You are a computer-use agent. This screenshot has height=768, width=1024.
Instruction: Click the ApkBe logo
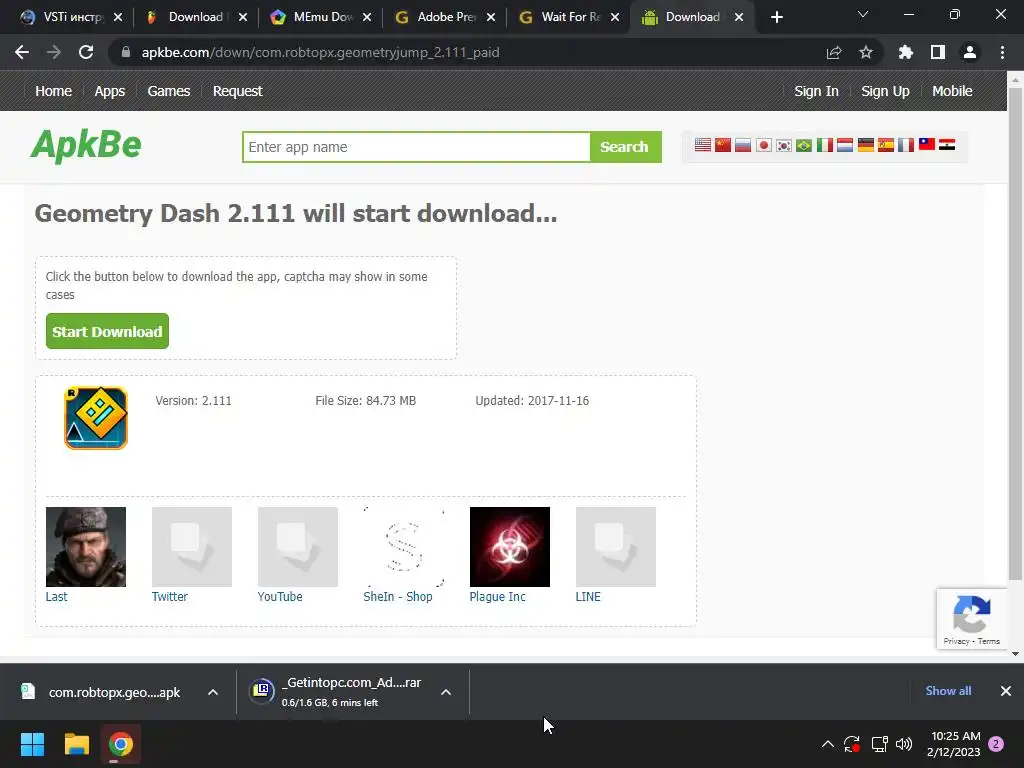click(x=86, y=146)
